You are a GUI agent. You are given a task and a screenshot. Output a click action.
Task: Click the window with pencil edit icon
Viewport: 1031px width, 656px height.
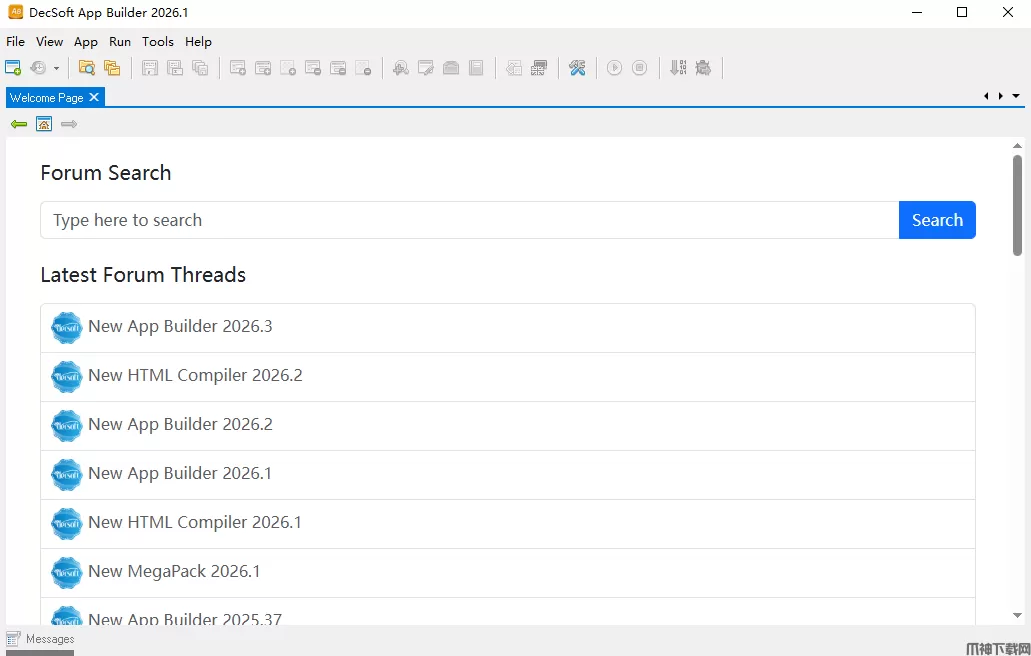pos(425,67)
